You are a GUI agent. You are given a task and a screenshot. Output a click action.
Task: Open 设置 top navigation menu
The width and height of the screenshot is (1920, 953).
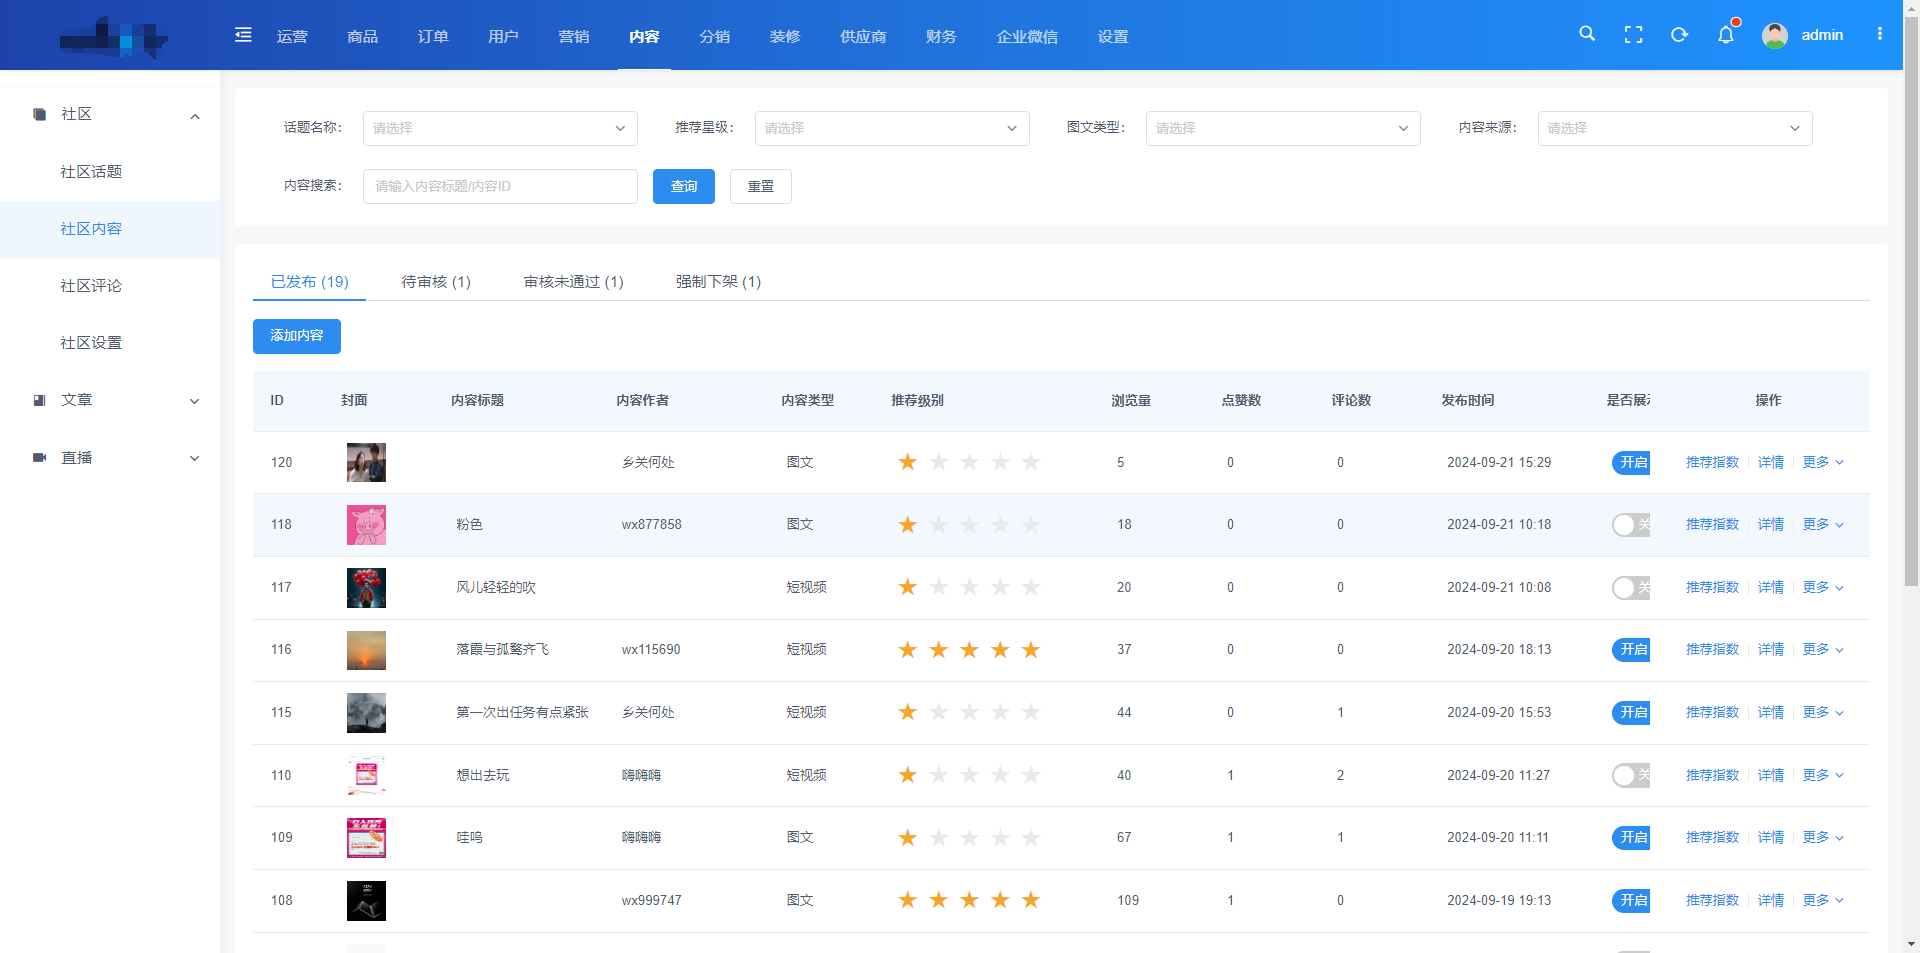click(x=1113, y=36)
